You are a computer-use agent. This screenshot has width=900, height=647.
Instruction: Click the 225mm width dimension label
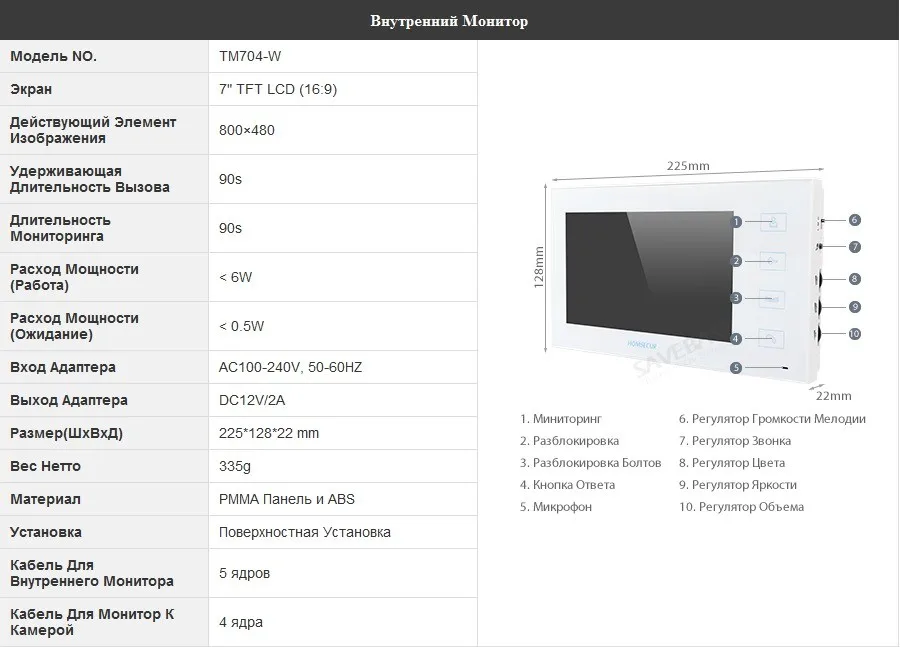tap(688, 165)
